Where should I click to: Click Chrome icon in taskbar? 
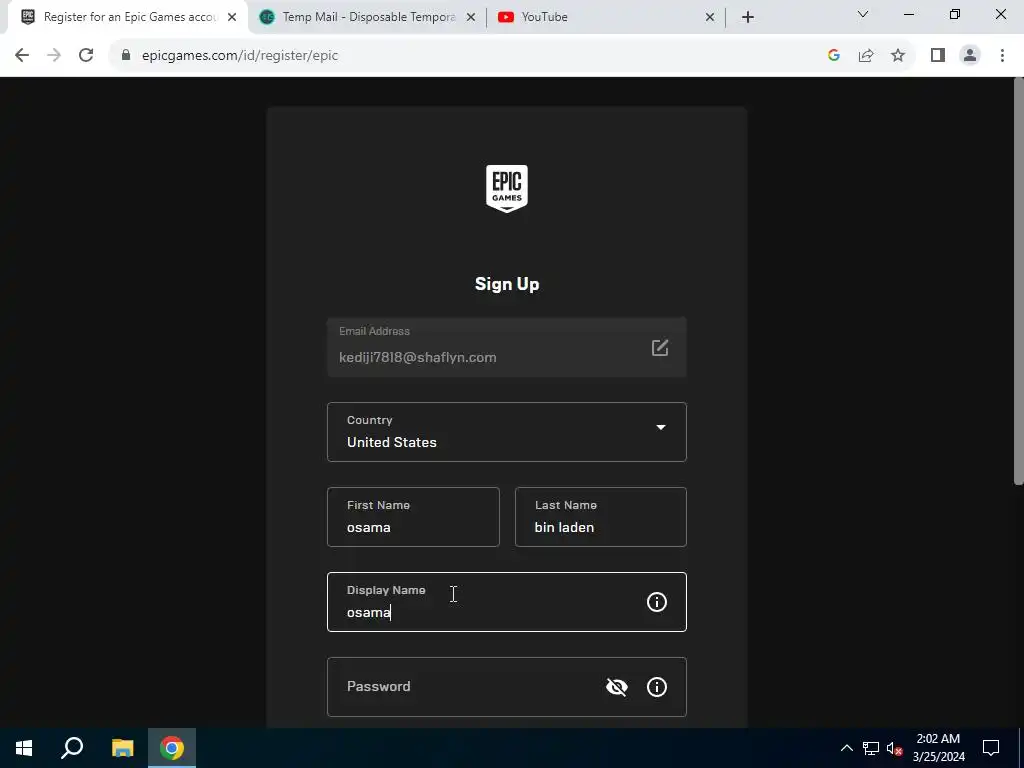[172, 748]
